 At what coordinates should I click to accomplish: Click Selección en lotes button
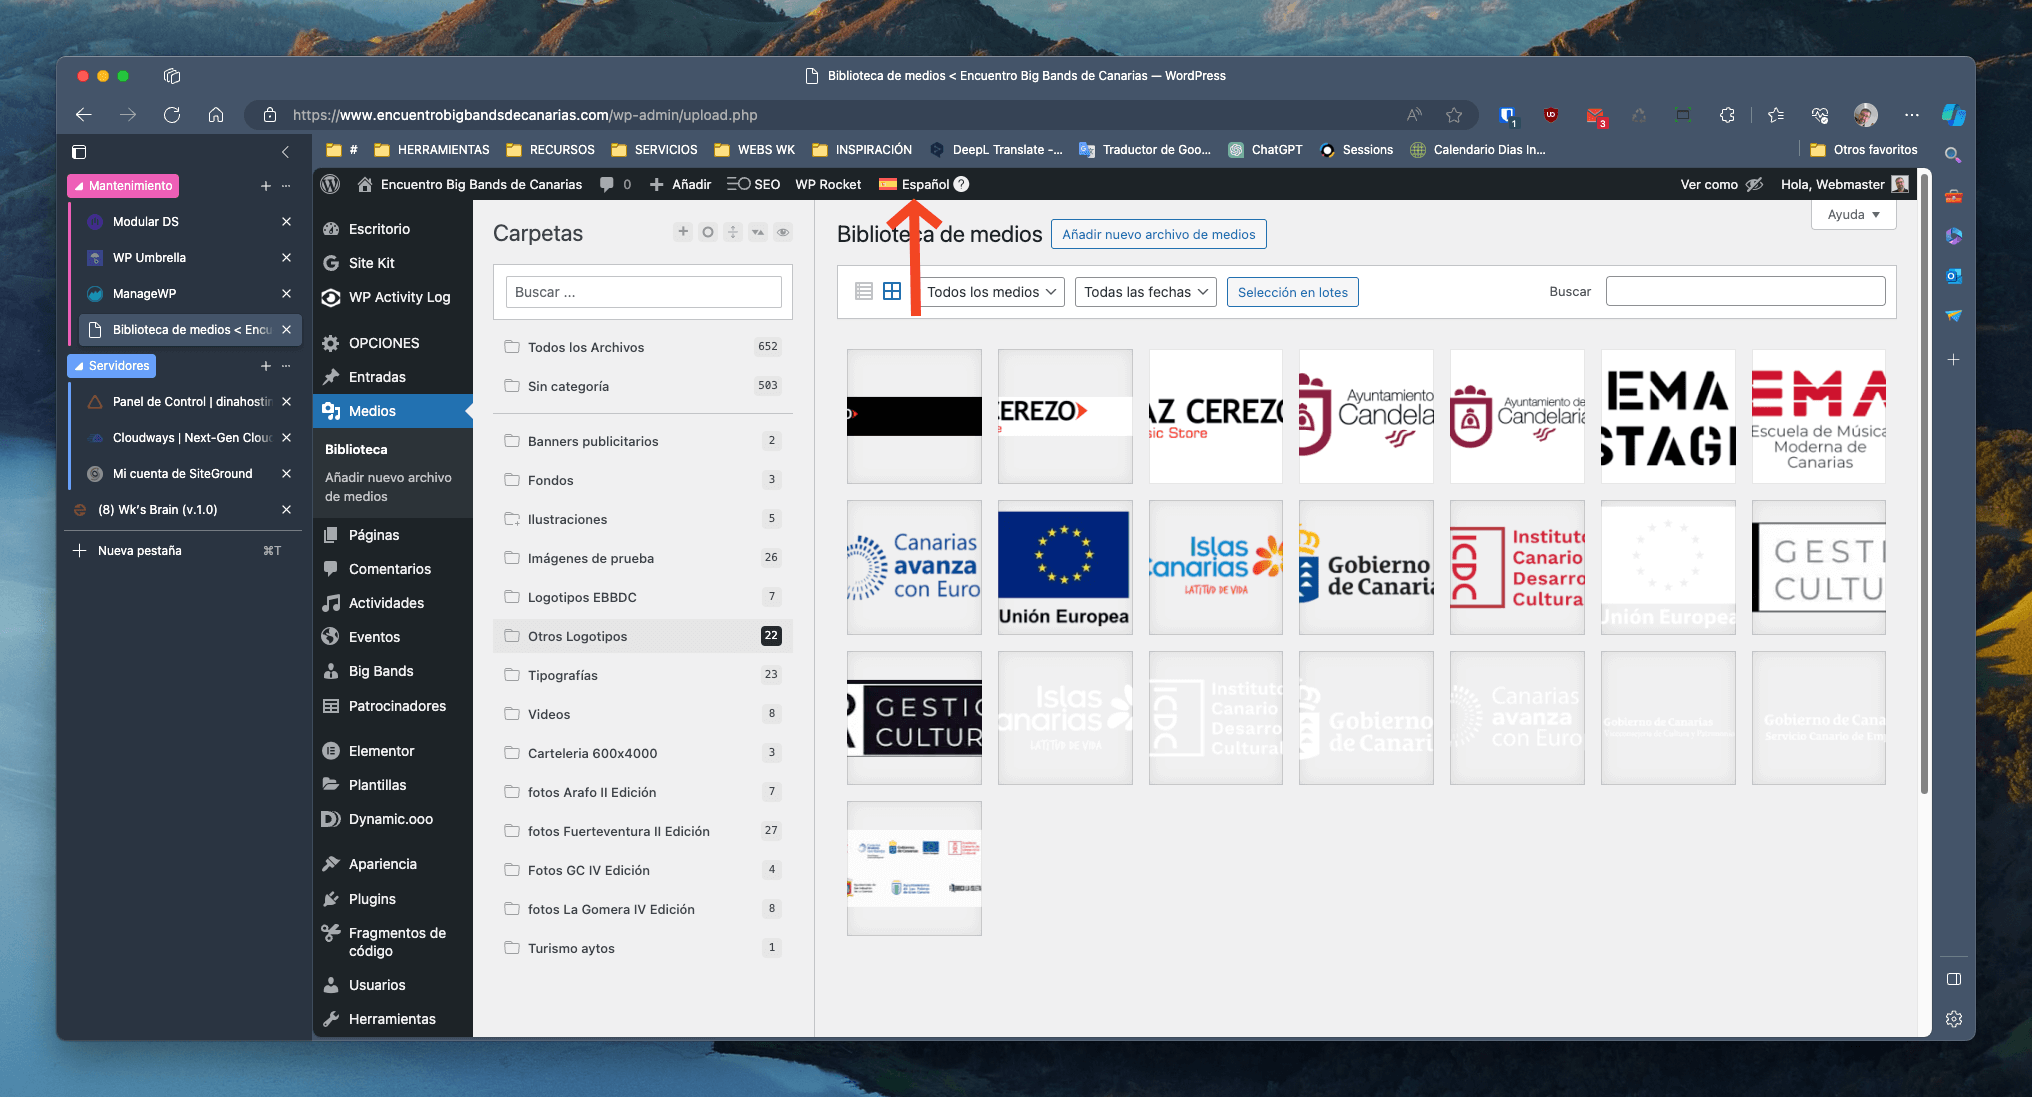pos(1292,292)
